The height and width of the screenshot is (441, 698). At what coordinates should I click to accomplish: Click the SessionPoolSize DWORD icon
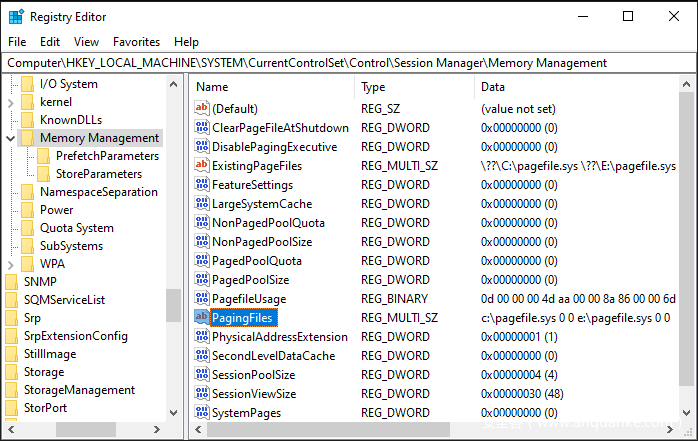[x=202, y=374]
